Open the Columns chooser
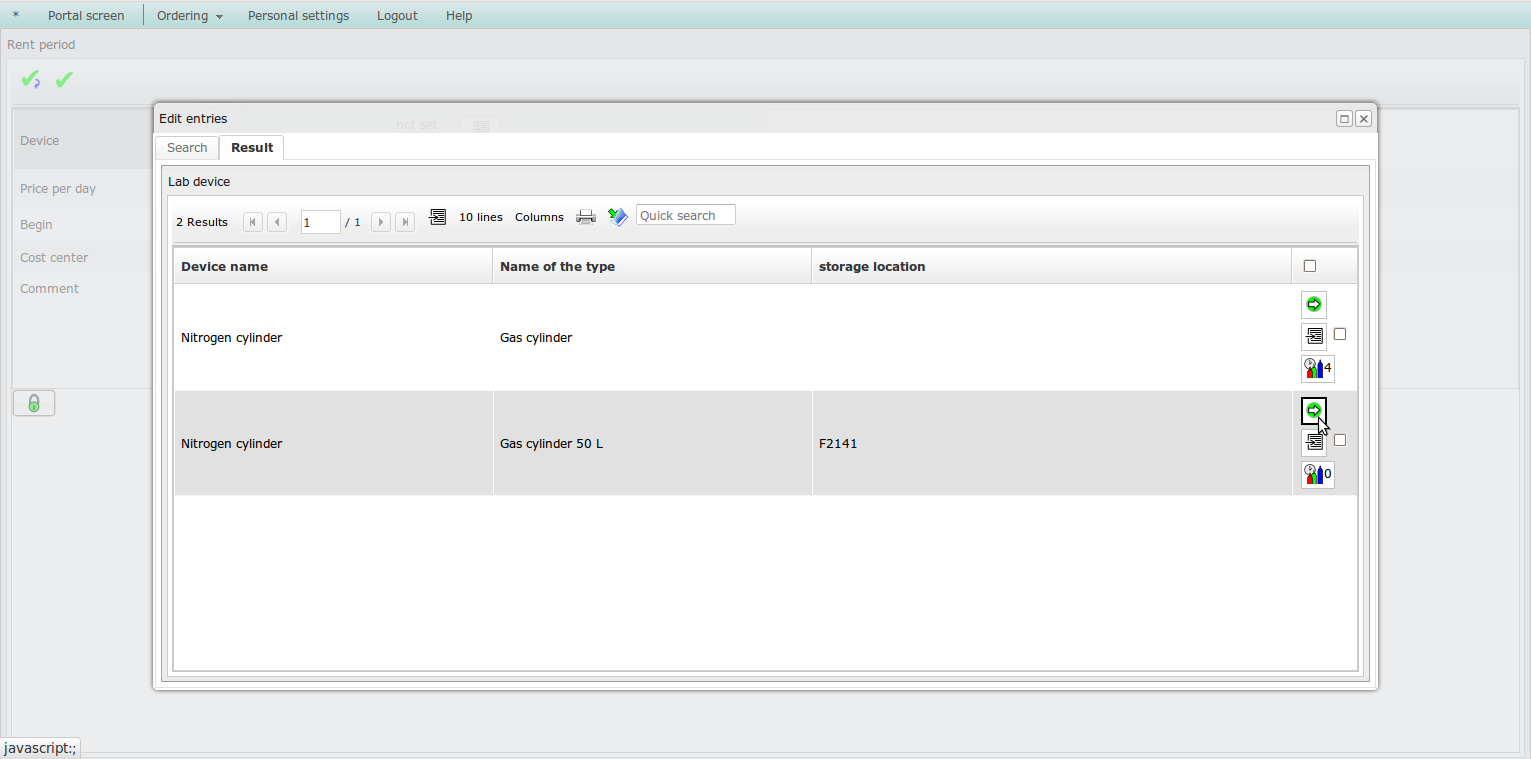 (x=539, y=217)
